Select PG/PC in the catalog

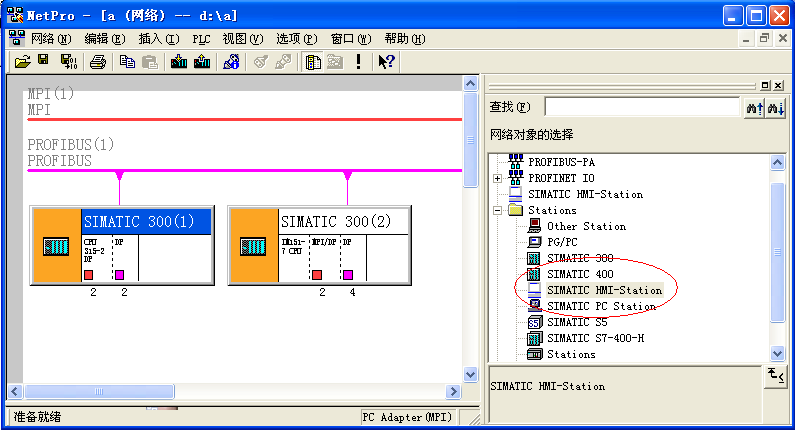(x=562, y=242)
